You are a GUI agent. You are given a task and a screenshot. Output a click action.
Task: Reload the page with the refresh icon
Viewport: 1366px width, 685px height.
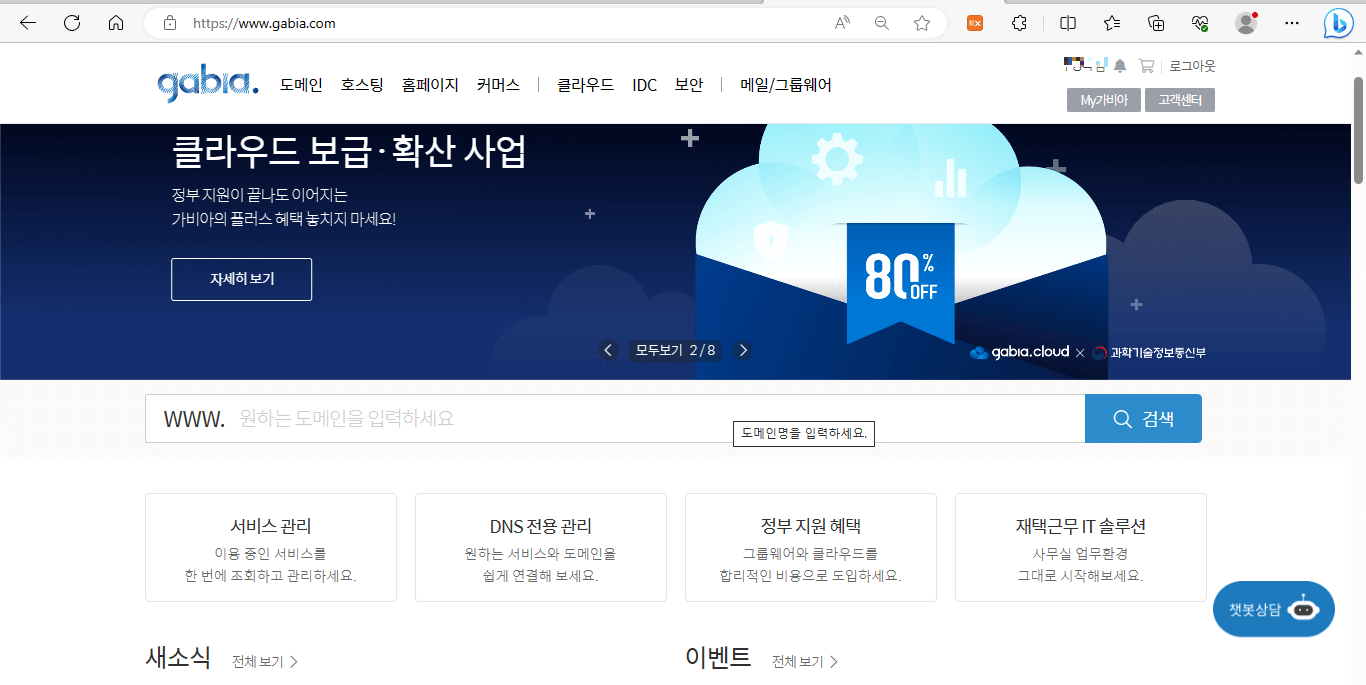72,23
